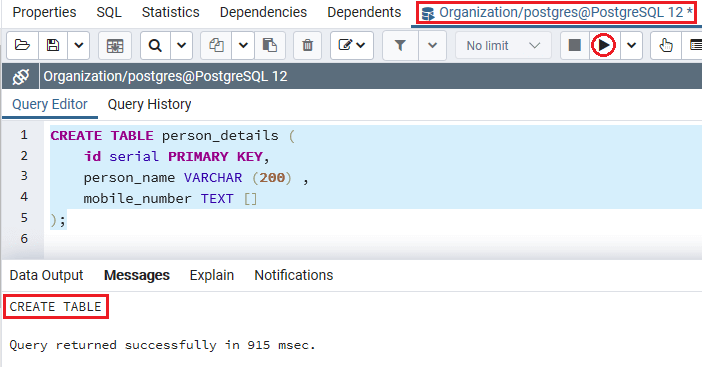Click line 3 person_name VARCHAR (200)

(x=196, y=178)
